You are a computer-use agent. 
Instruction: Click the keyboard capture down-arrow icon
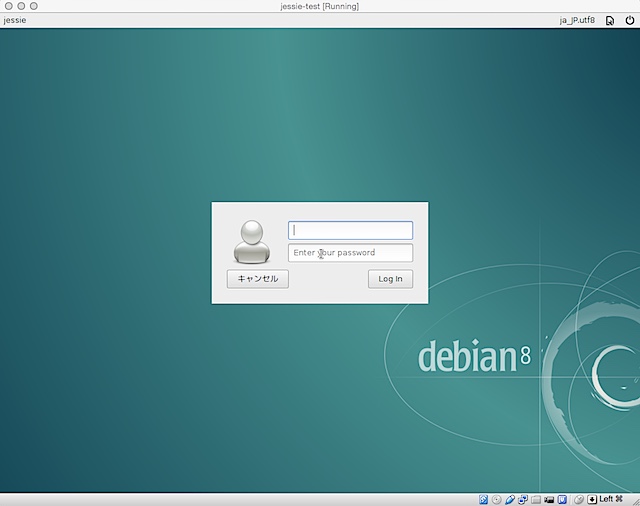click(x=592, y=499)
